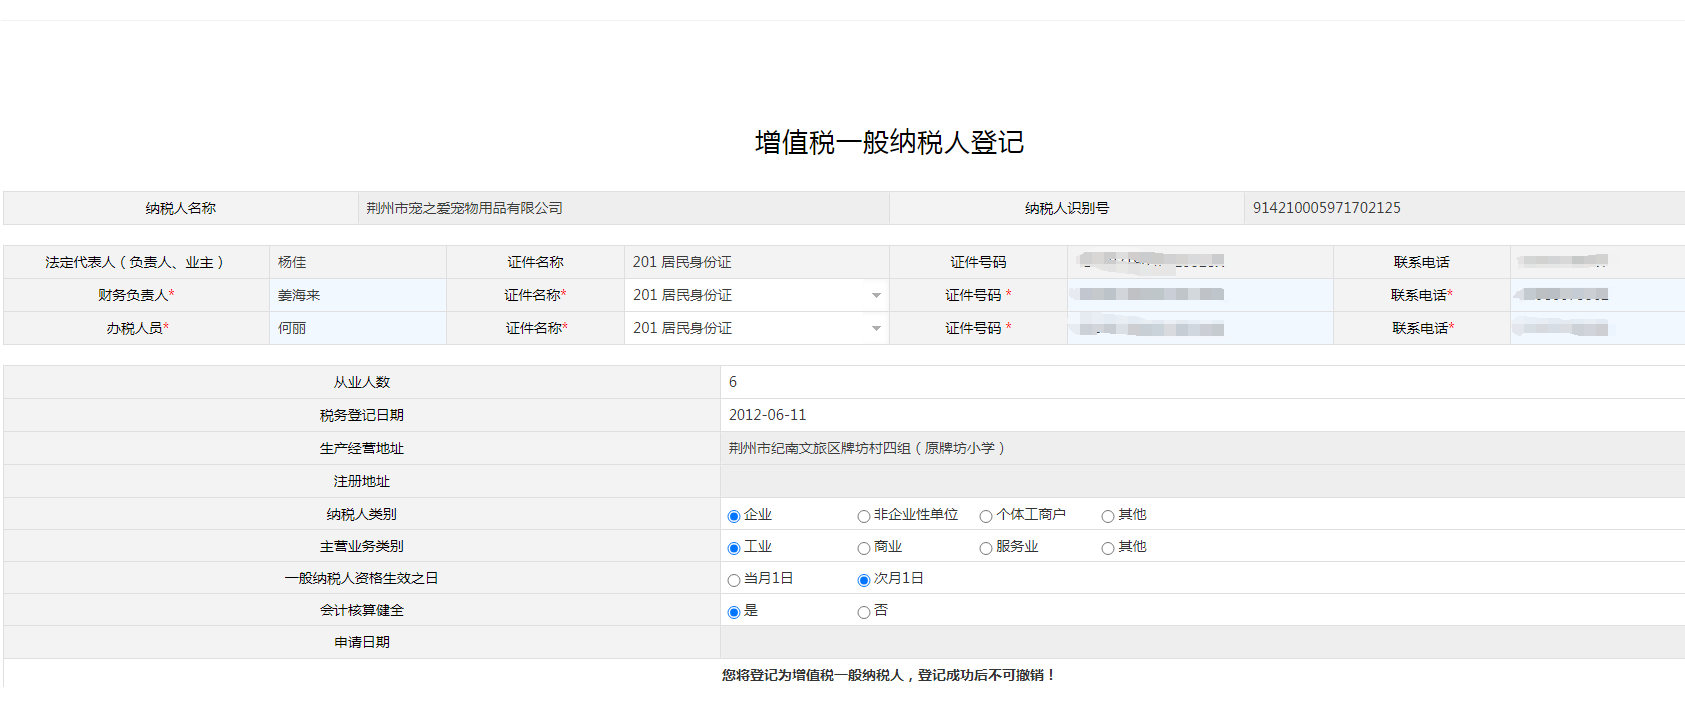Click the 办税人员 name field 何丽
The width and height of the screenshot is (1685, 718).
tap(357, 328)
